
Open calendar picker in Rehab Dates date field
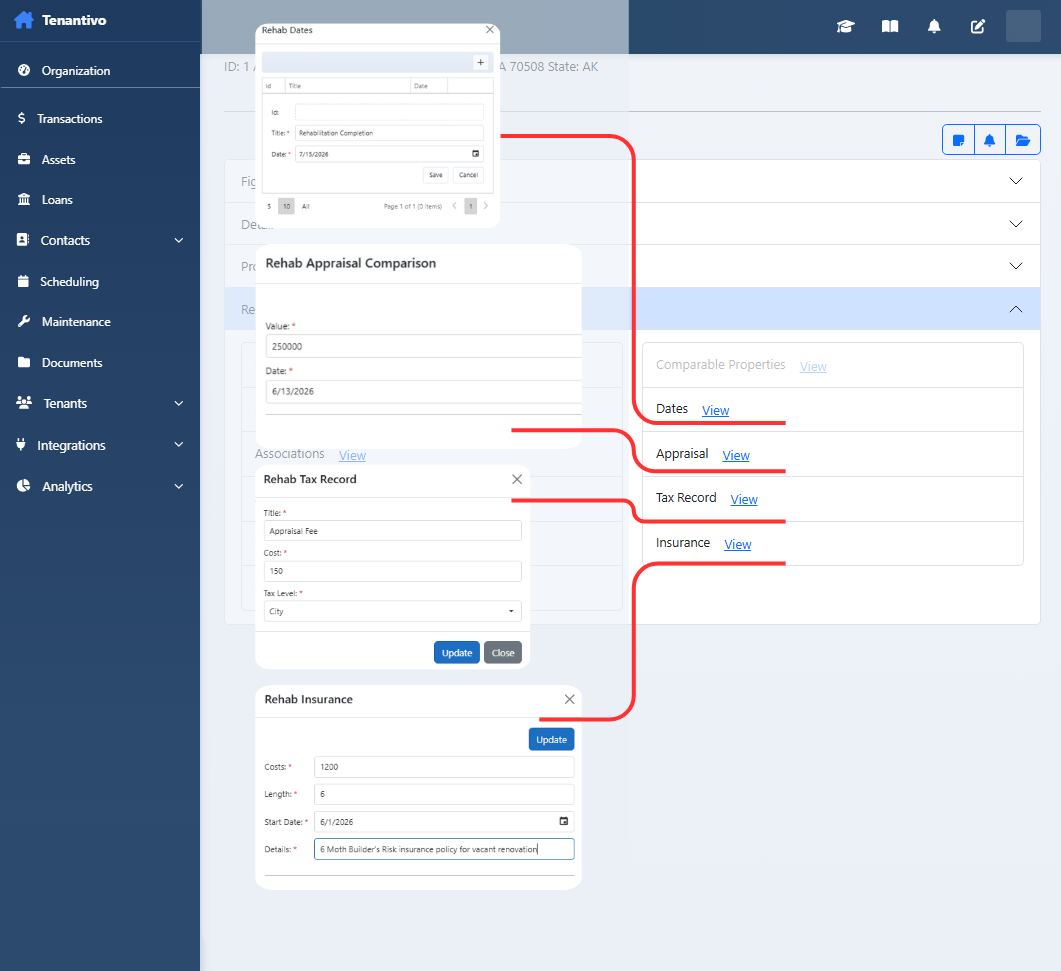[x=476, y=154]
